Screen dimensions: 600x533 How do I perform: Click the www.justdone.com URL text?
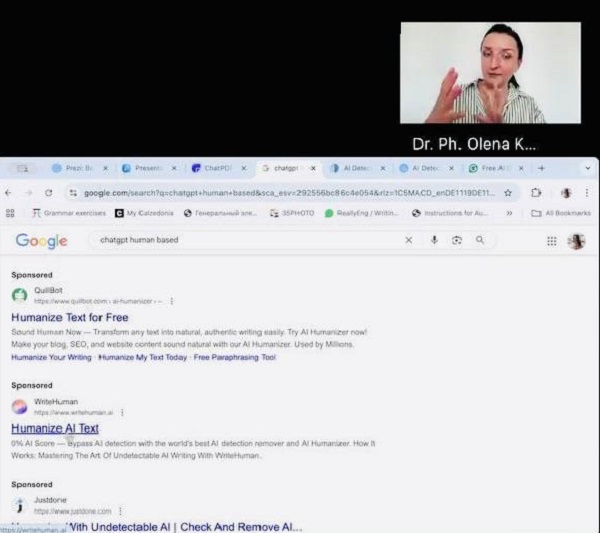[73, 511]
